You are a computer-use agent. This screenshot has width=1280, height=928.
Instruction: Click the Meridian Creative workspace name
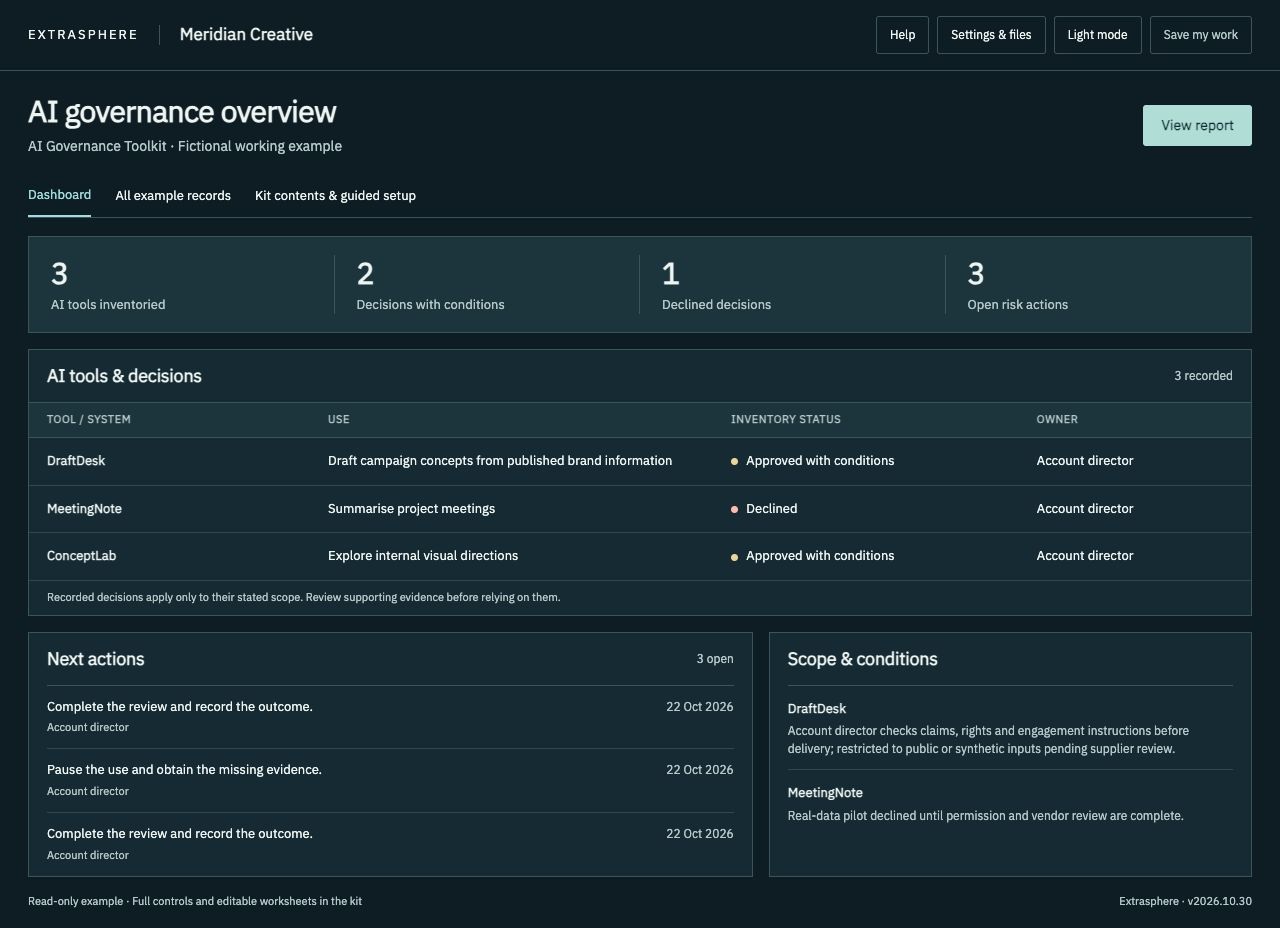point(246,34)
